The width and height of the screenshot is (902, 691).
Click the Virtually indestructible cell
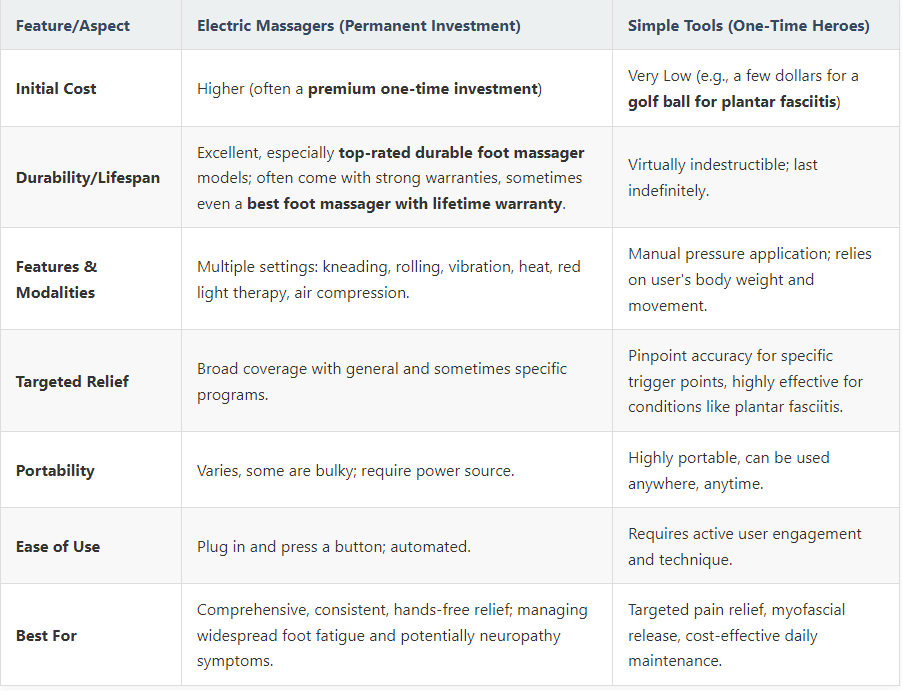[x=723, y=178]
